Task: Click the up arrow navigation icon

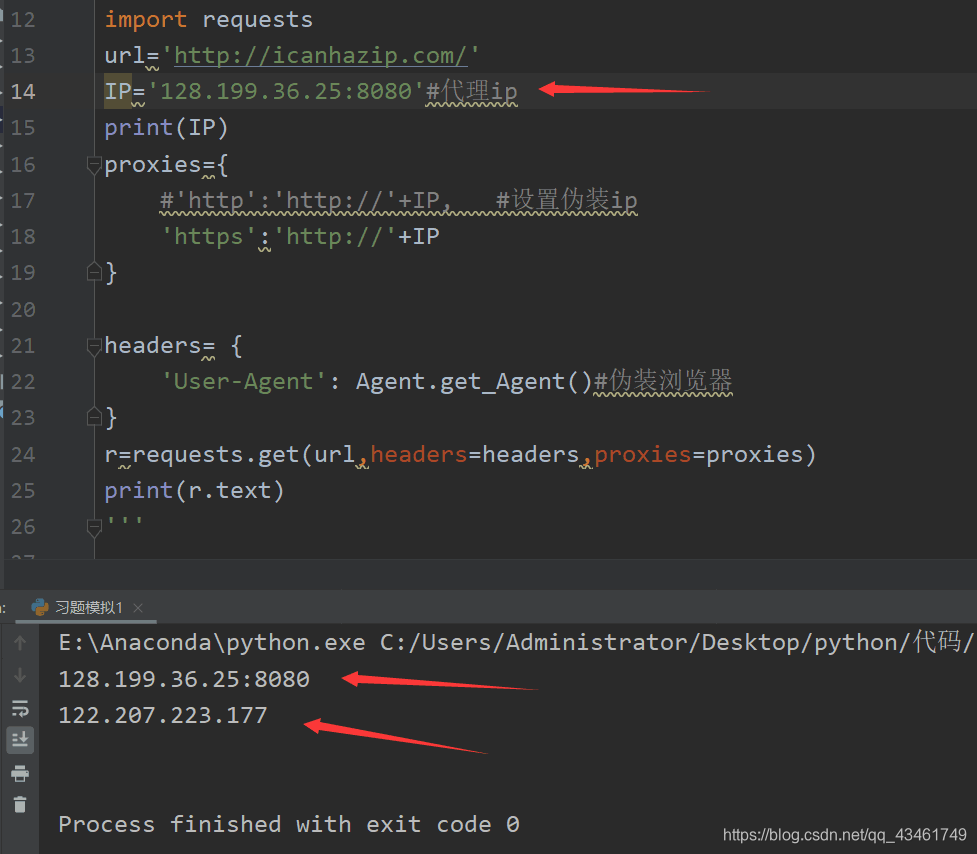Action: 20,643
